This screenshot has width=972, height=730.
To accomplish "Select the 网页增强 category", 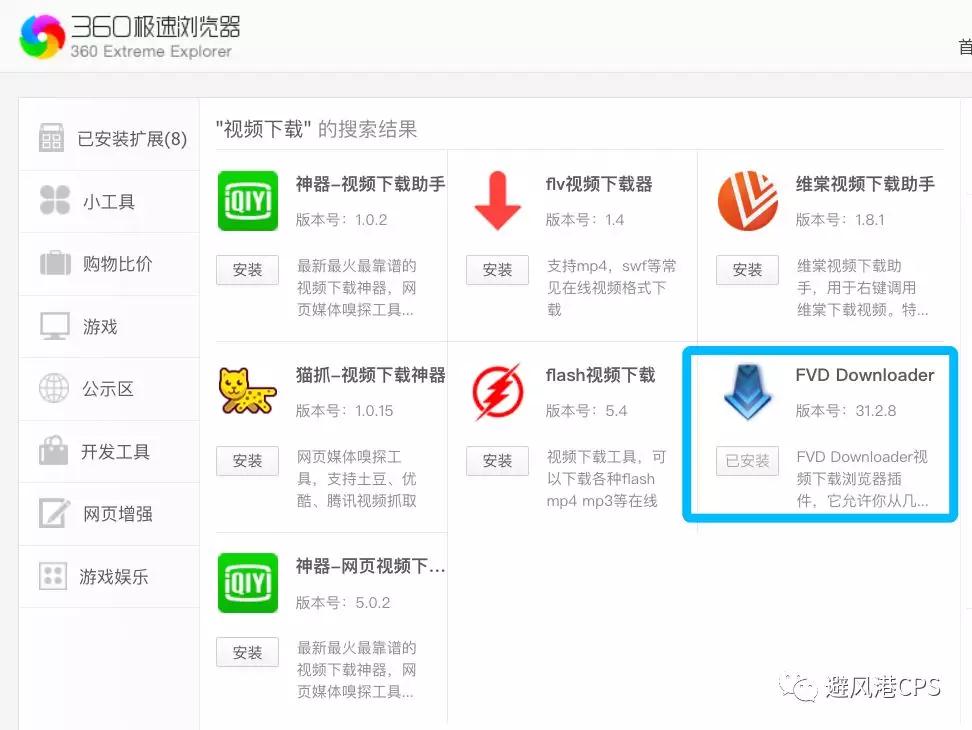I will [109, 514].
